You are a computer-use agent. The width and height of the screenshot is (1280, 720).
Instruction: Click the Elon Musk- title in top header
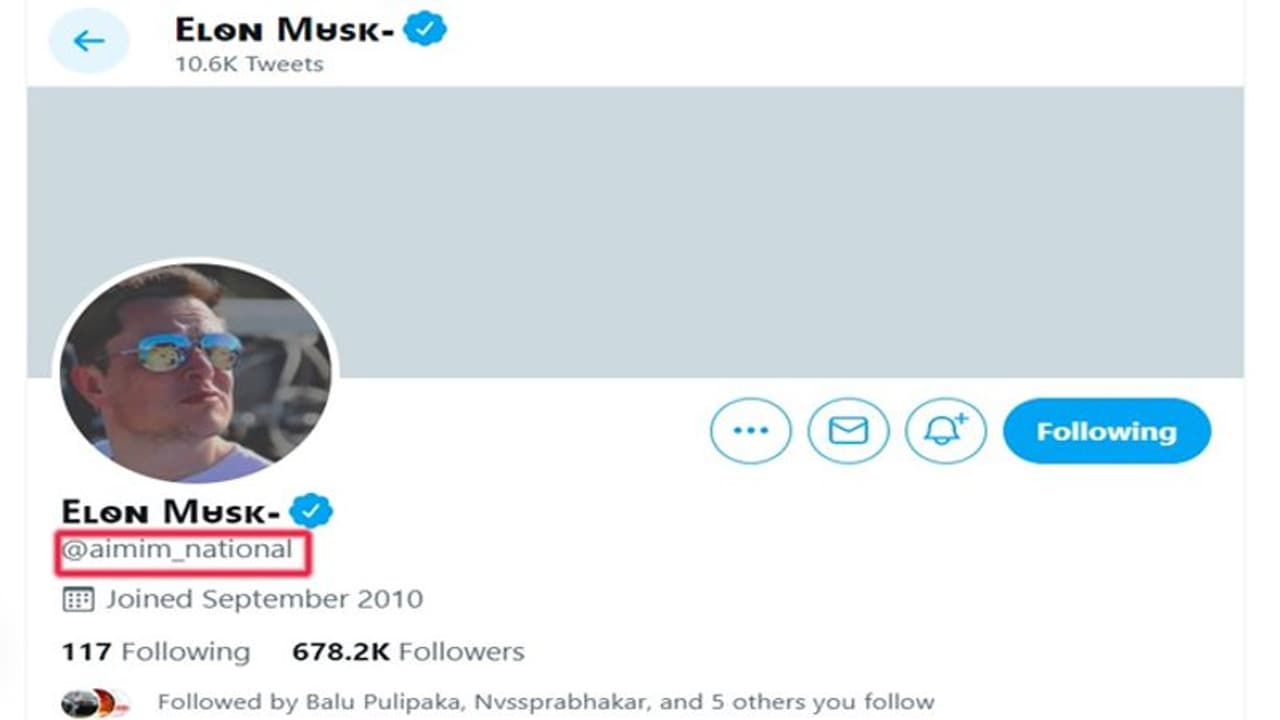284,30
